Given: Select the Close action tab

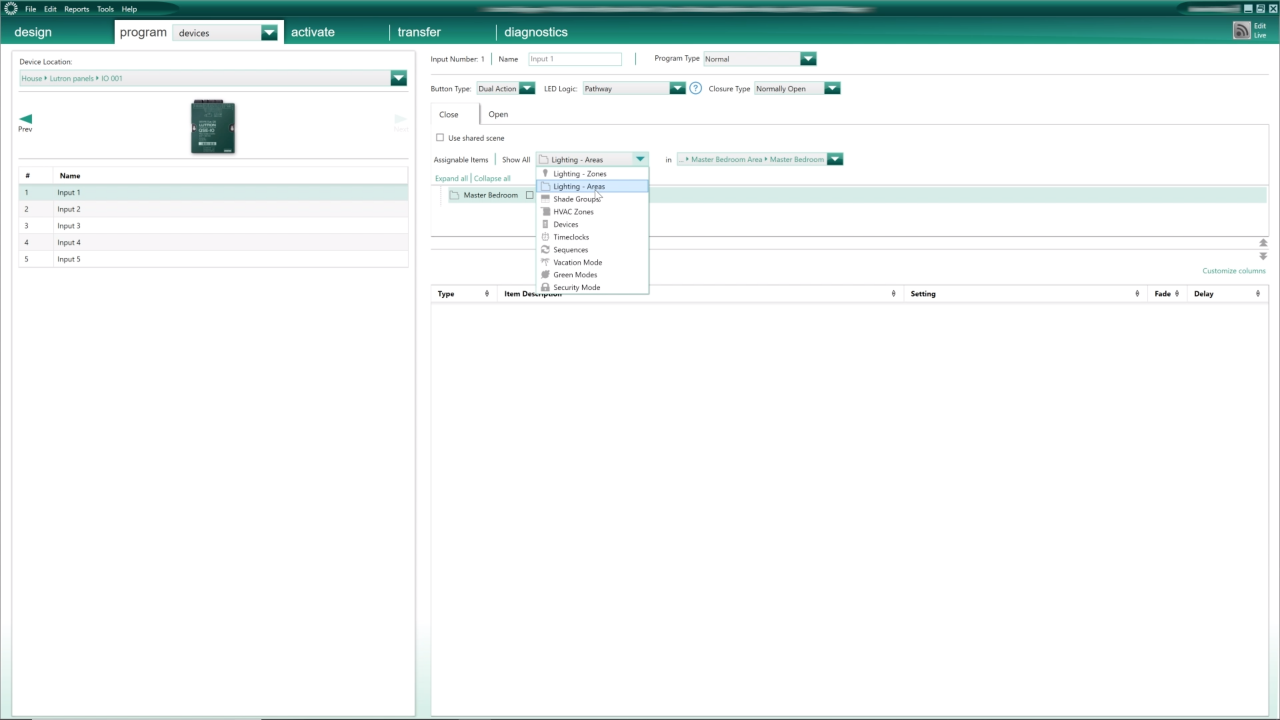Looking at the screenshot, I should [x=449, y=114].
